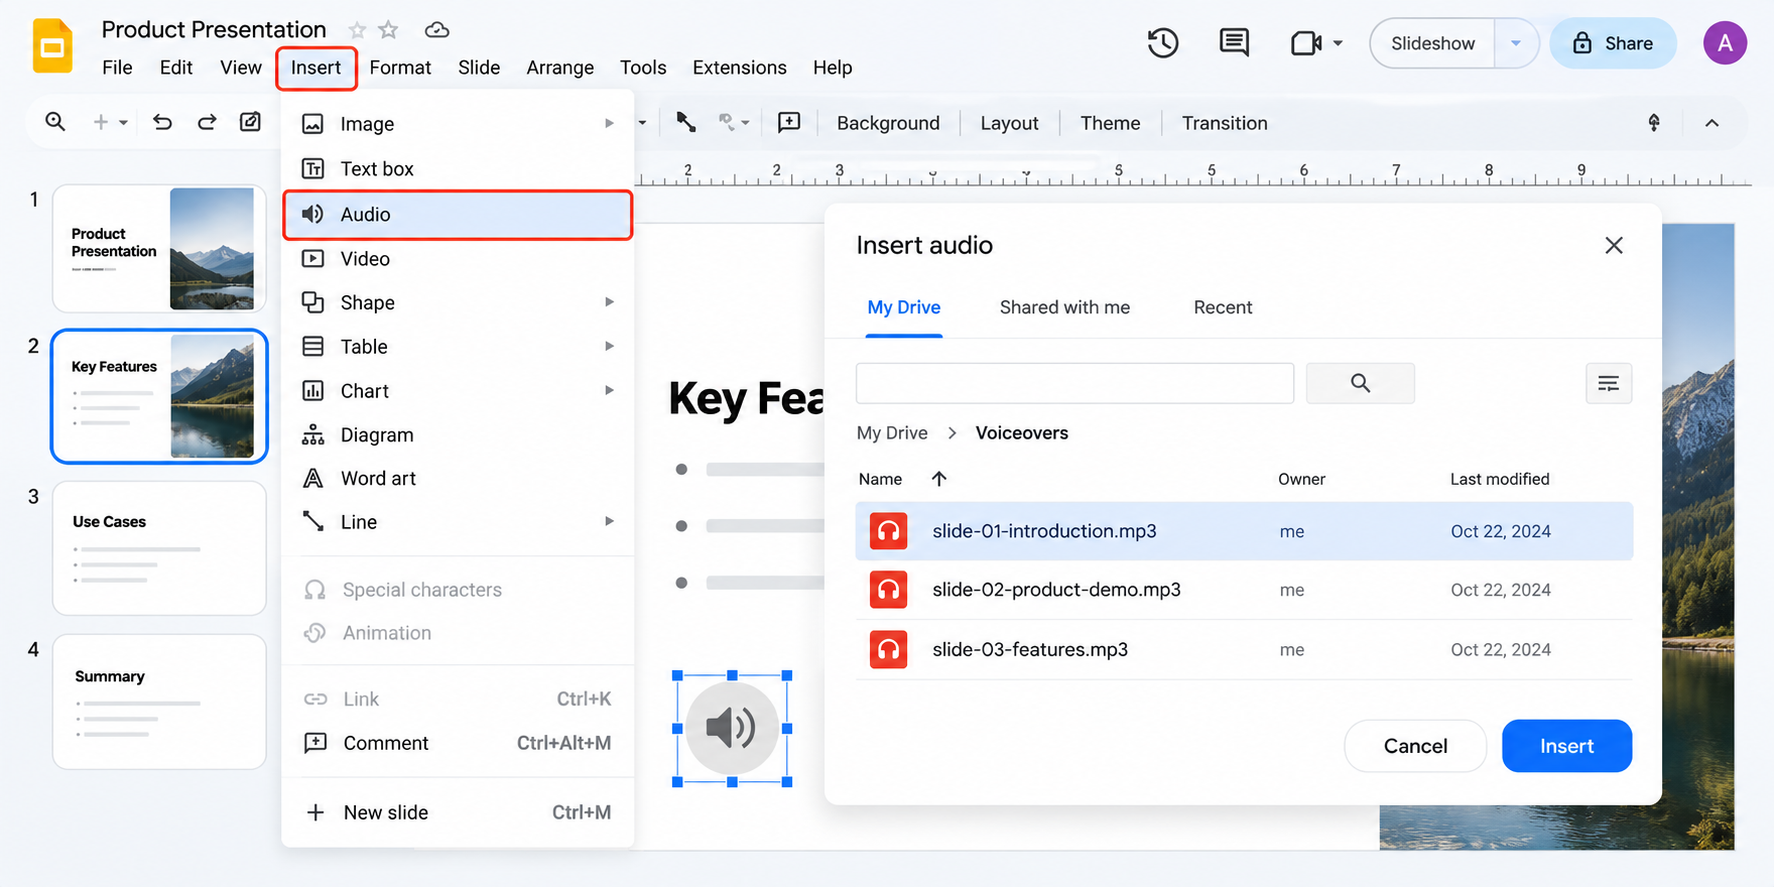1774x887 pixels.
Task: Click the blue Insert button
Action: coord(1566,746)
